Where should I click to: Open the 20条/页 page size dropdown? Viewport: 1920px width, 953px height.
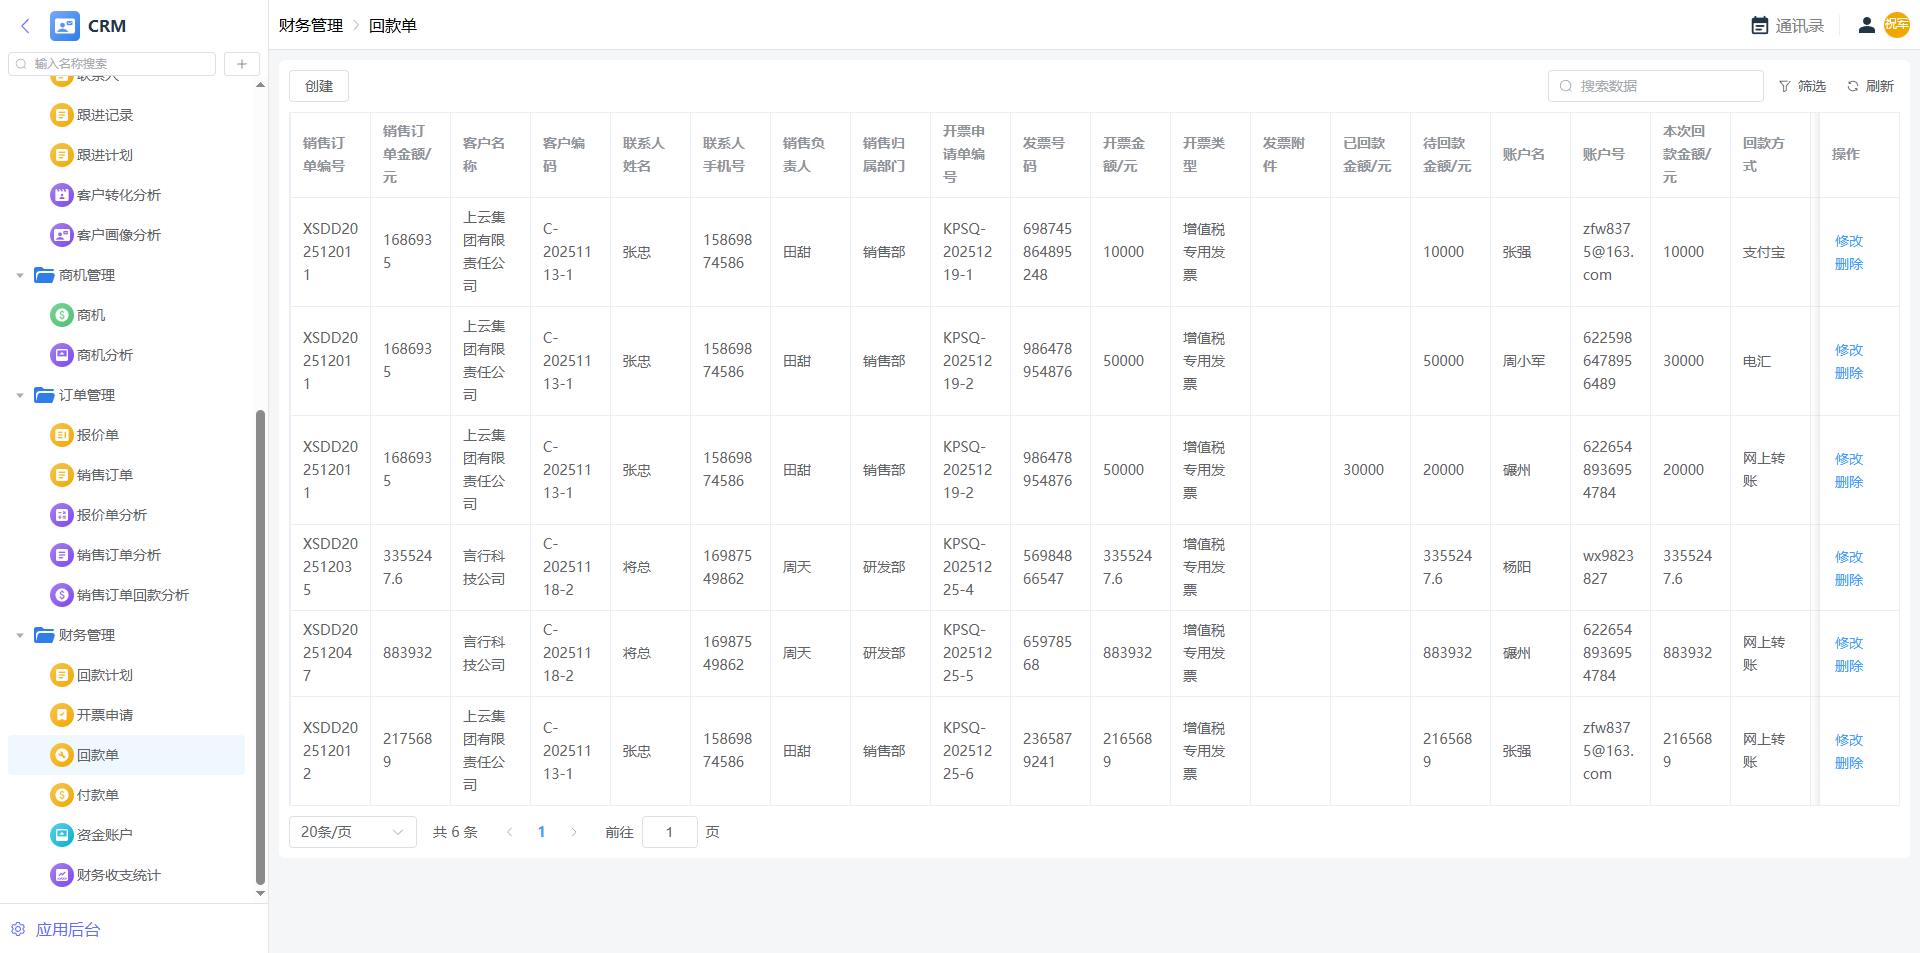pos(352,832)
